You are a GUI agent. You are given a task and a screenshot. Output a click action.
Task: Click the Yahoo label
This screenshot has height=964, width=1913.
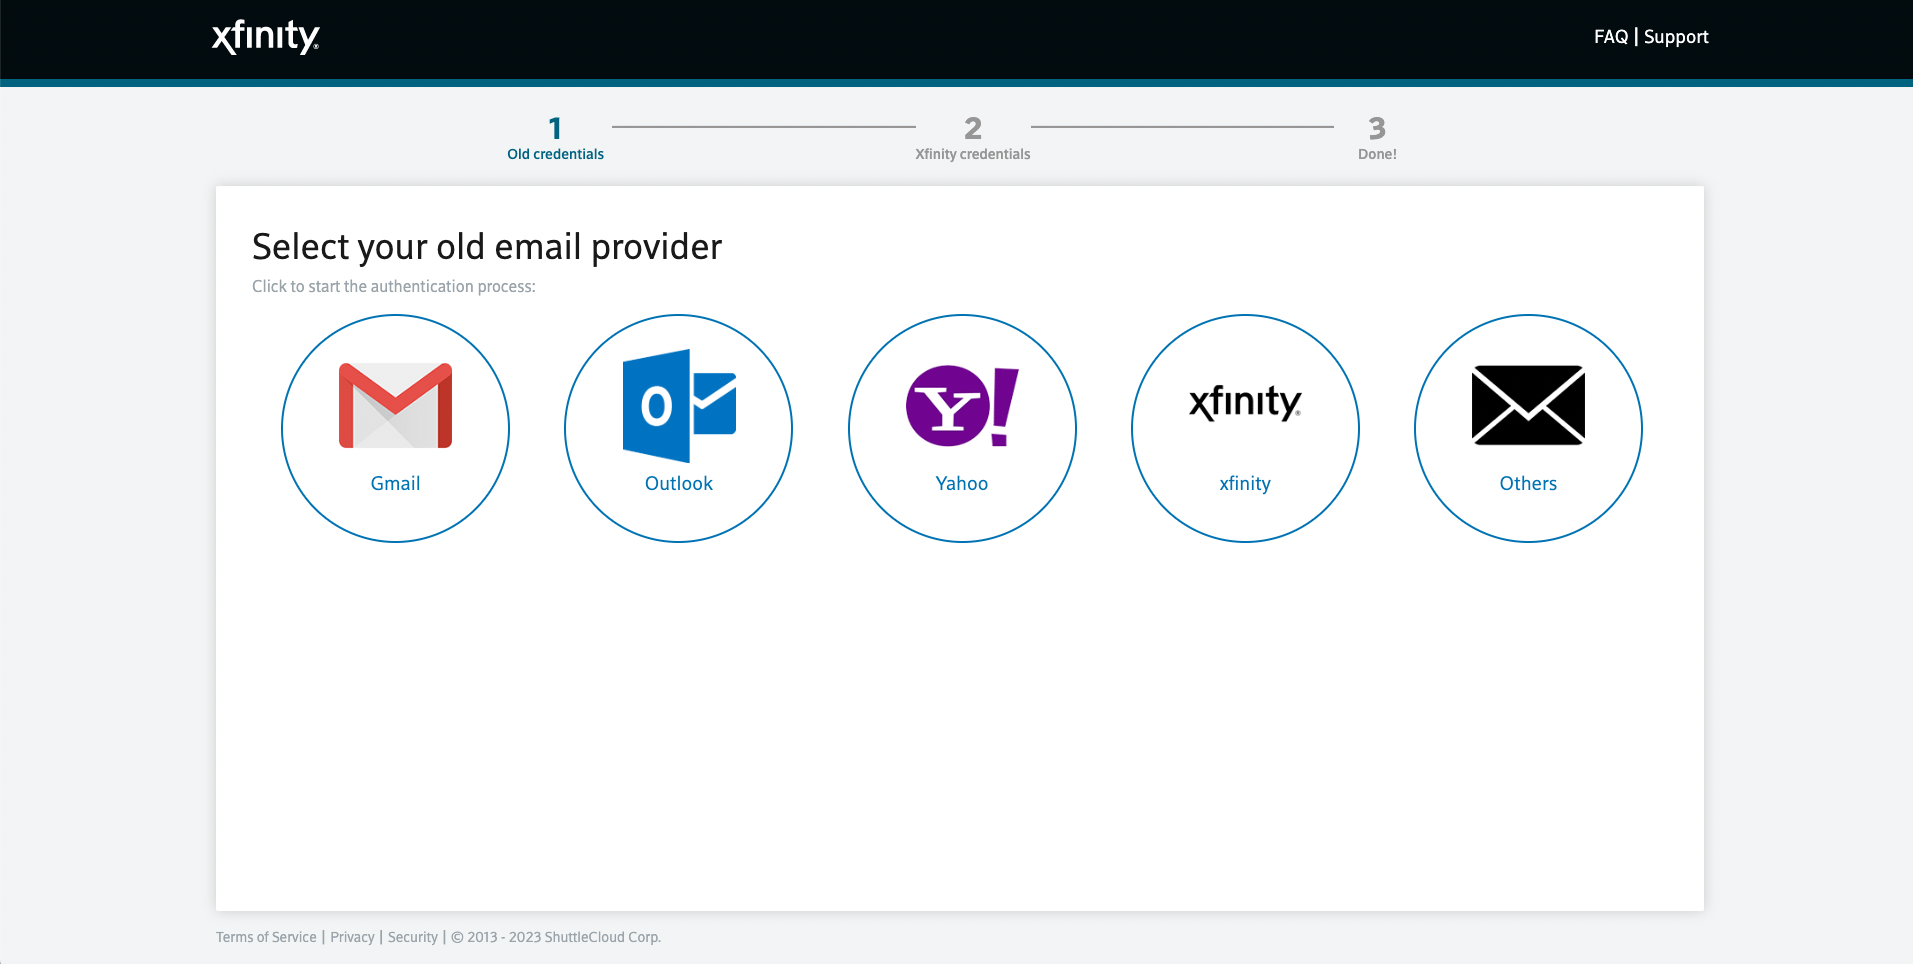point(962,483)
